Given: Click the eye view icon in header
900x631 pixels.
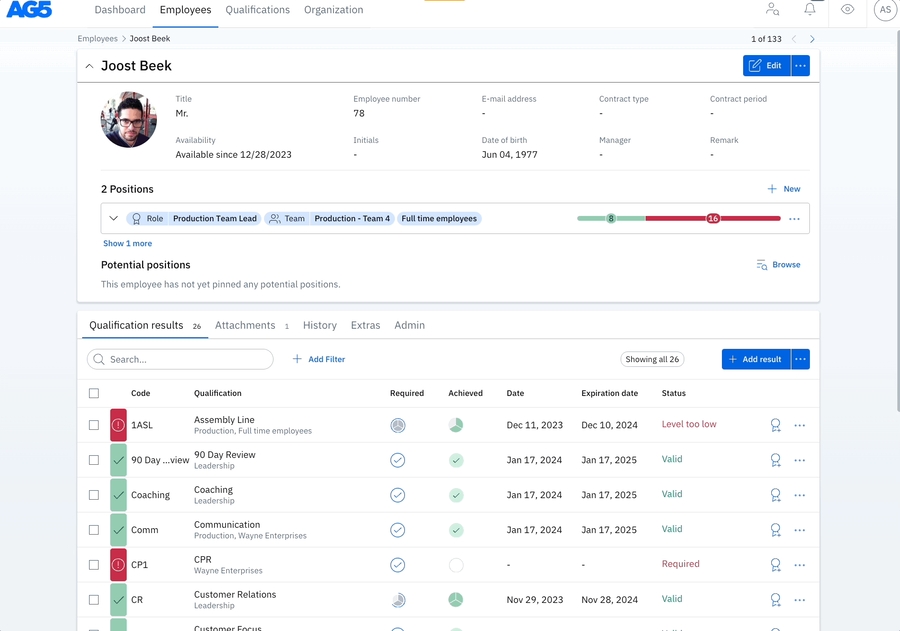Looking at the screenshot, I should [847, 10].
